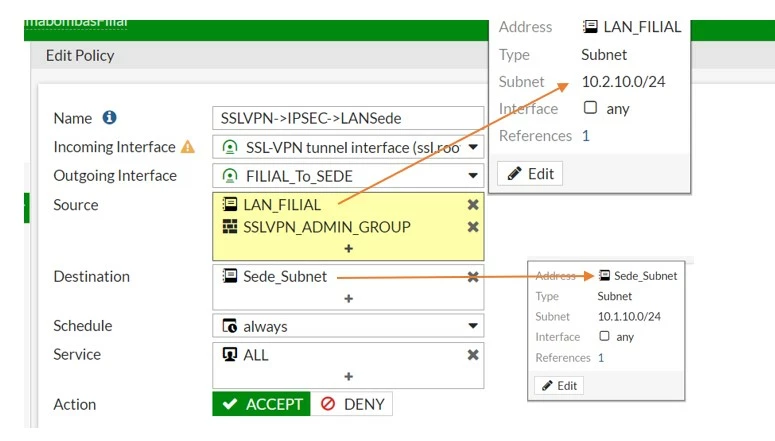Click the Edit Policy heading
Viewport: 775px width, 441px height.
coord(80,55)
